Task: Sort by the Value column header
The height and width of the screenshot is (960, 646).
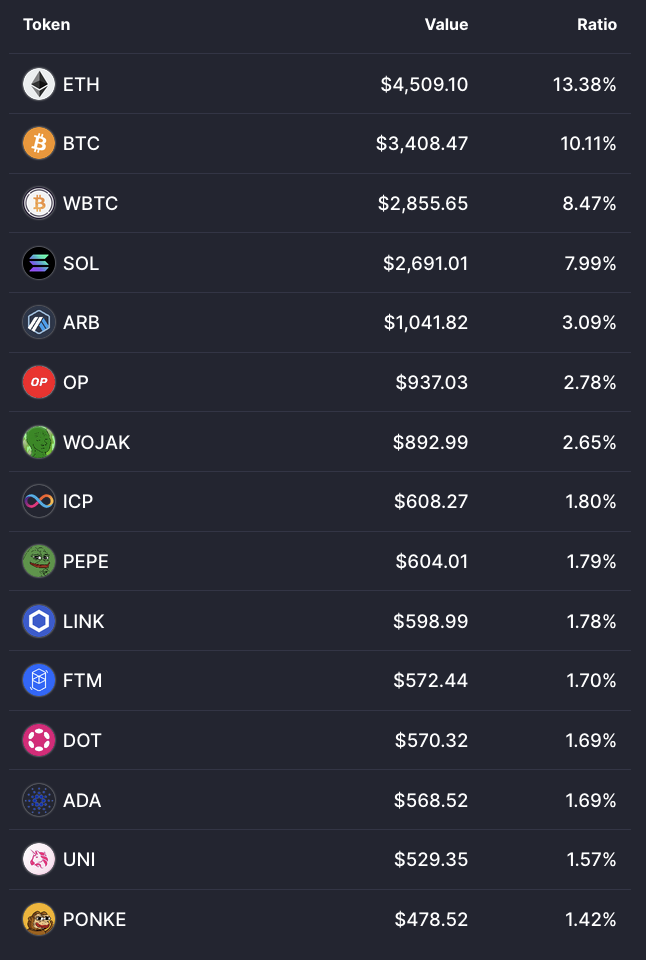Action: coord(446,24)
